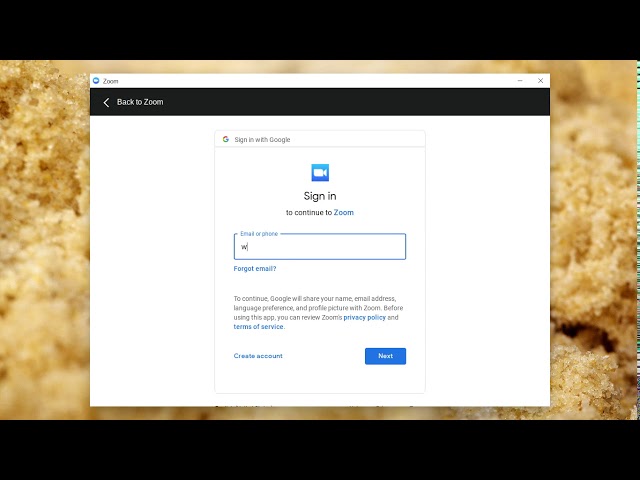Screen dimensions: 640x480
Task: Click the blue Next button
Action: 385,356
